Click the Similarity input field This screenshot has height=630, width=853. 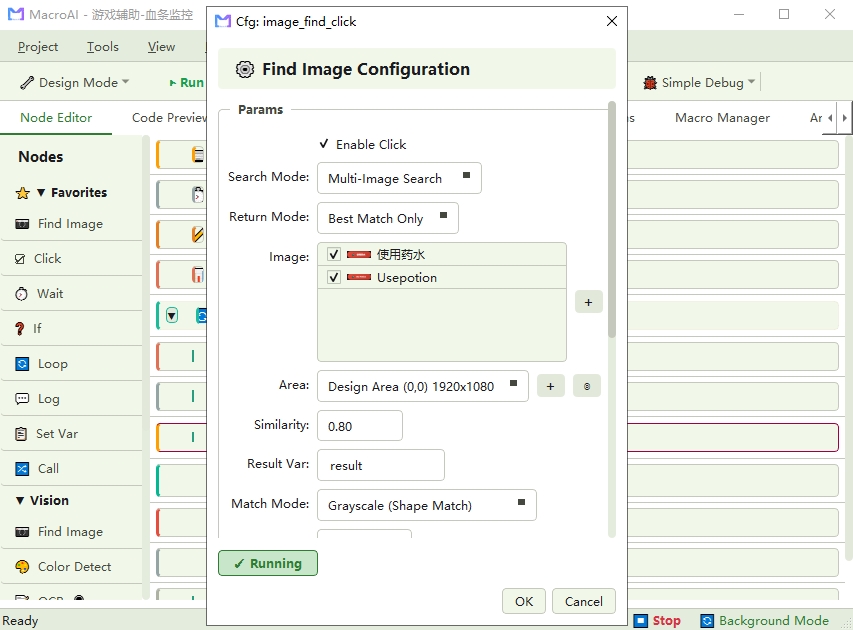[360, 425]
